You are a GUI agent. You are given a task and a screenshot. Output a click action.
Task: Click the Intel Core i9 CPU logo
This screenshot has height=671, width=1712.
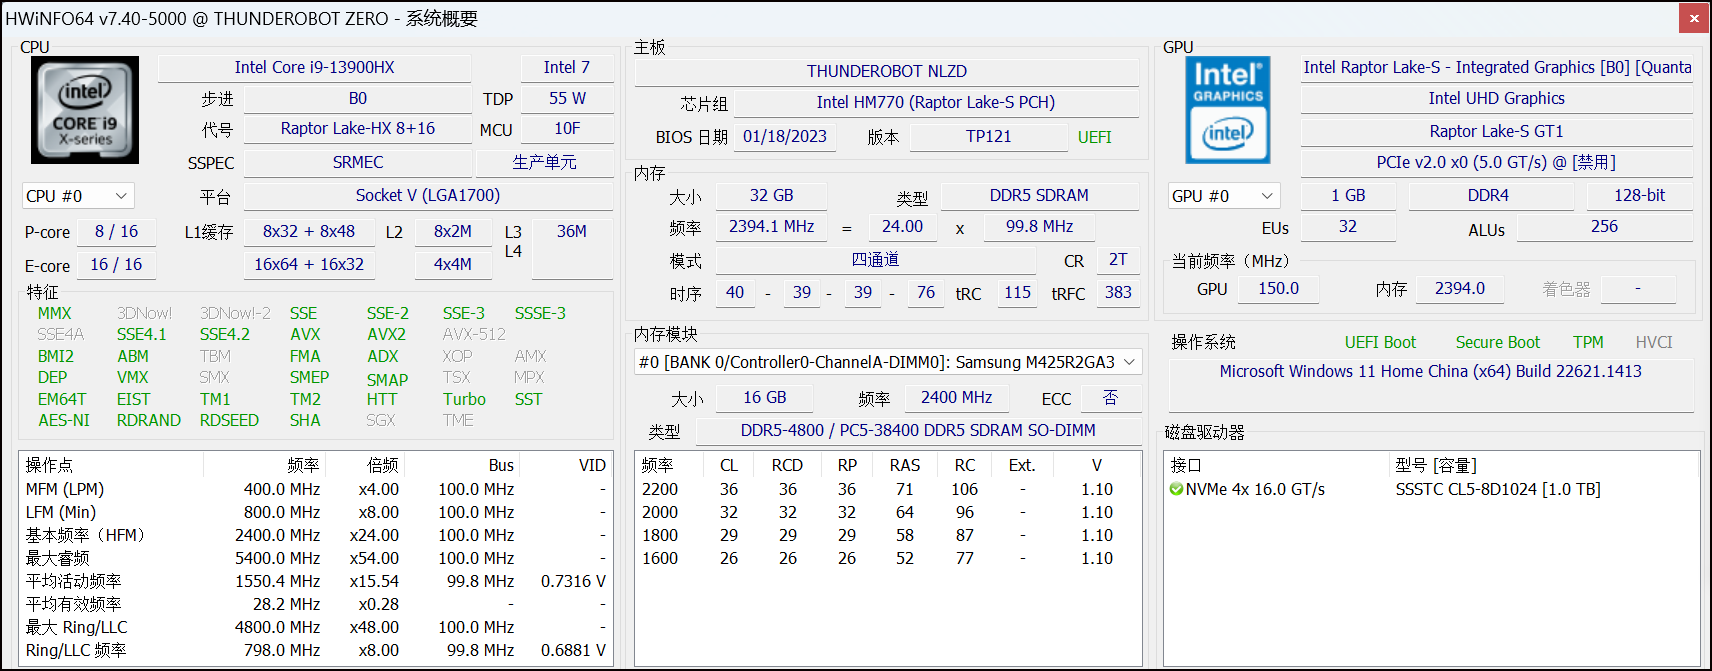coord(84,110)
